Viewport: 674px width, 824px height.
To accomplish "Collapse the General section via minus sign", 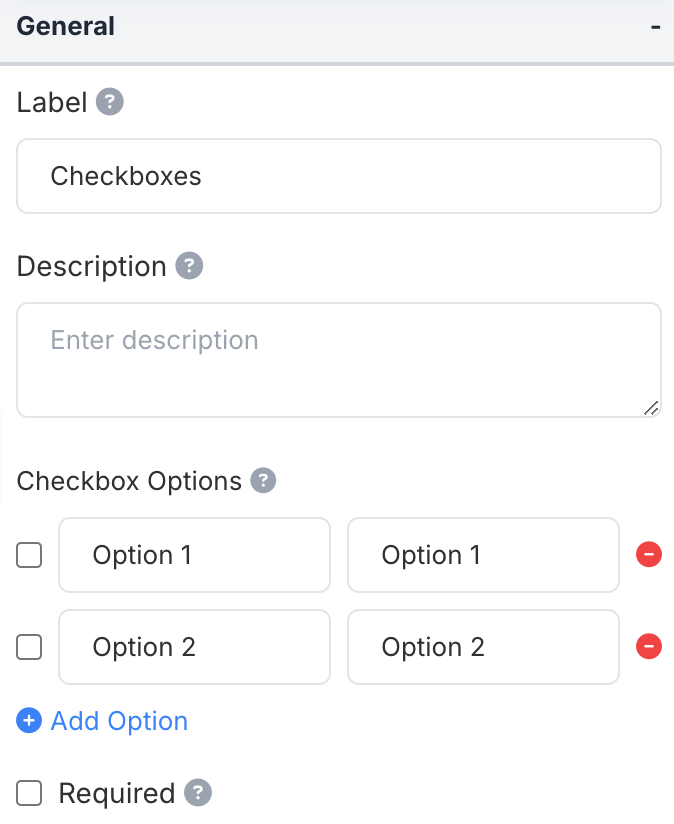I will tap(655, 27).
